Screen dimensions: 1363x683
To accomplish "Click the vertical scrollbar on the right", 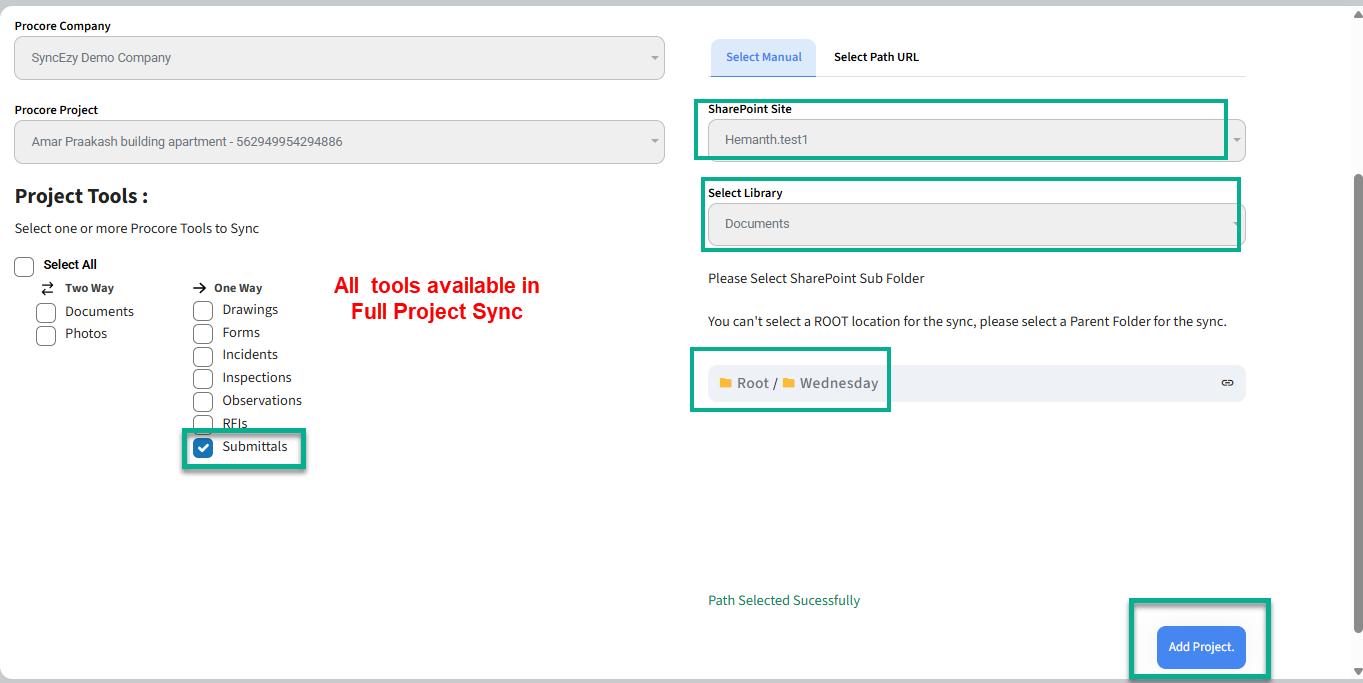I will click(1357, 400).
